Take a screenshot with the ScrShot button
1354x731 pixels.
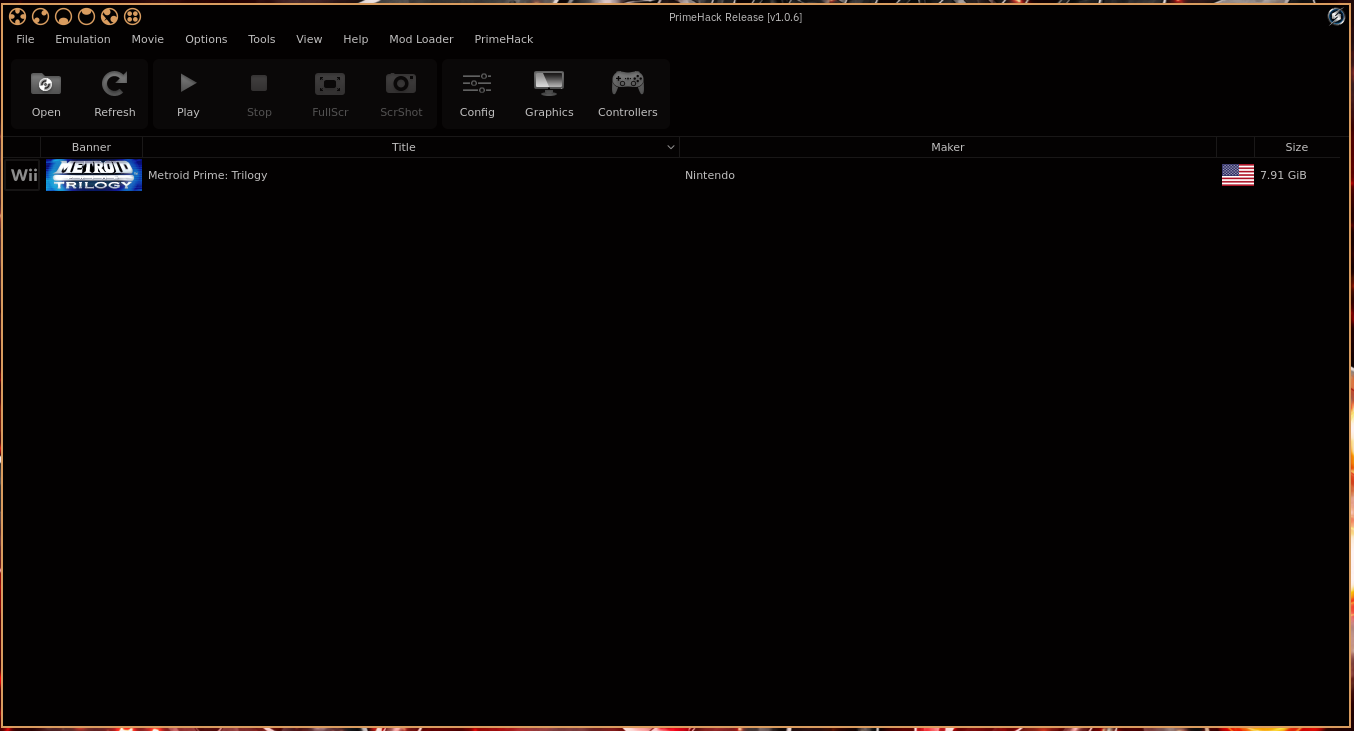pyautogui.click(x=401, y=94)
